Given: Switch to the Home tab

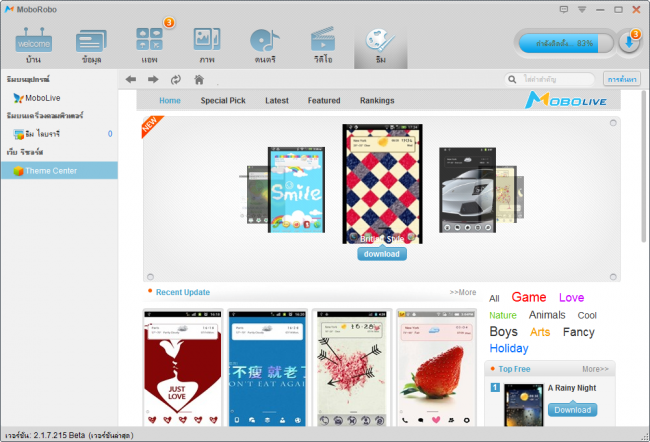Looking at the screenshot, I should tap(170, 100).
